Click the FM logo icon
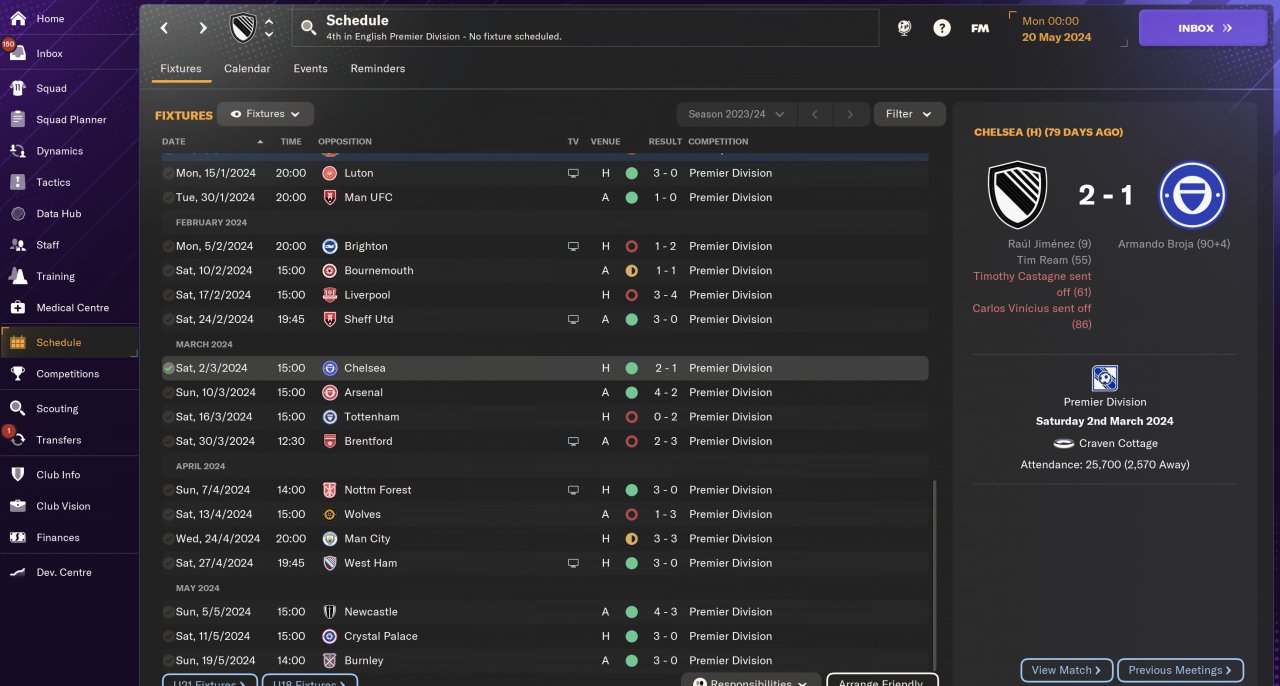The height and width of the screenshot is (686, 1280). pyautogui.click(x=980, y=28)
